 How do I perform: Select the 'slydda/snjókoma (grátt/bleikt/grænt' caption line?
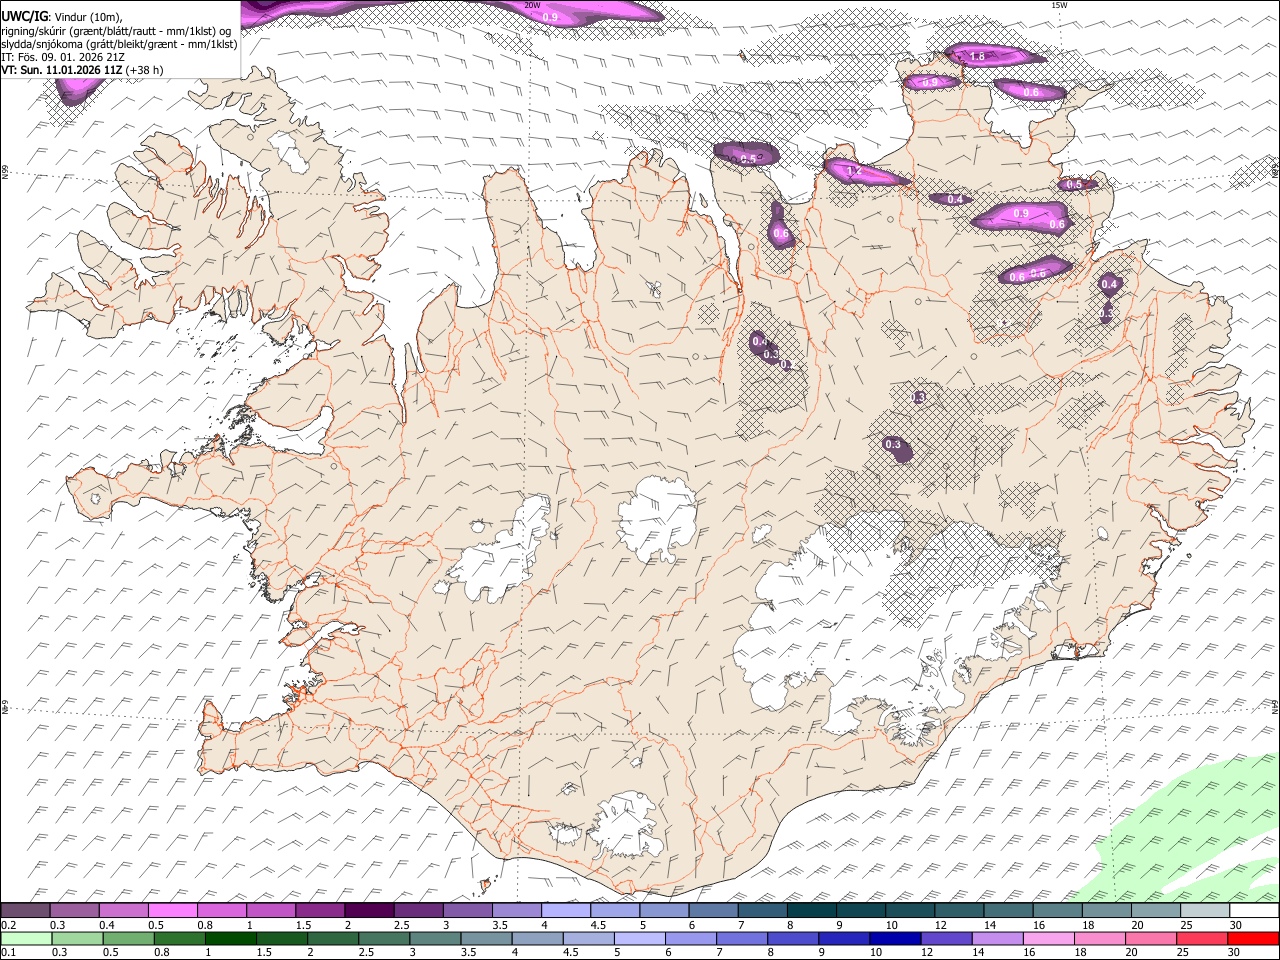pos(119,44)
